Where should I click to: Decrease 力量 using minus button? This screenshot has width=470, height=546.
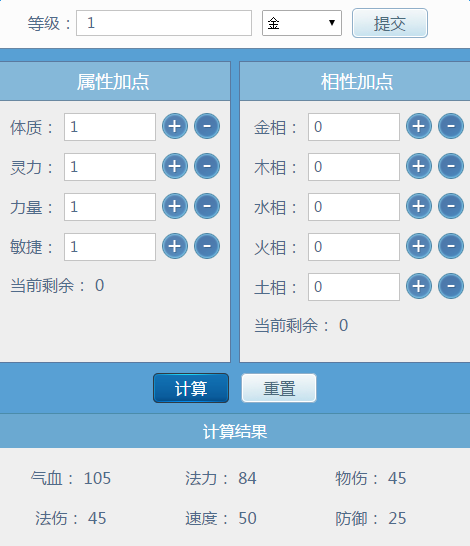pyautogui.click(x=207, y=206)
